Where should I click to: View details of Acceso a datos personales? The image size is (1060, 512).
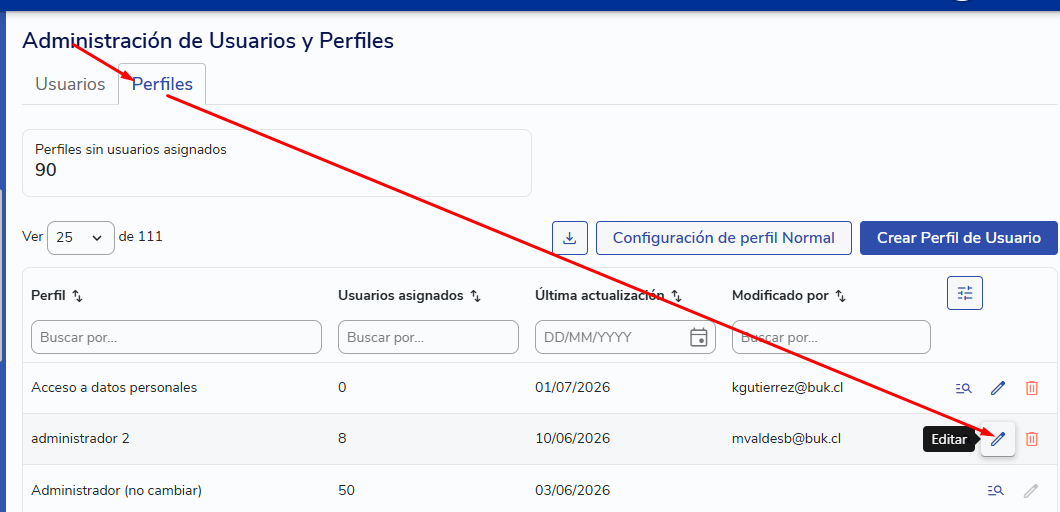[x=964, y=388]
